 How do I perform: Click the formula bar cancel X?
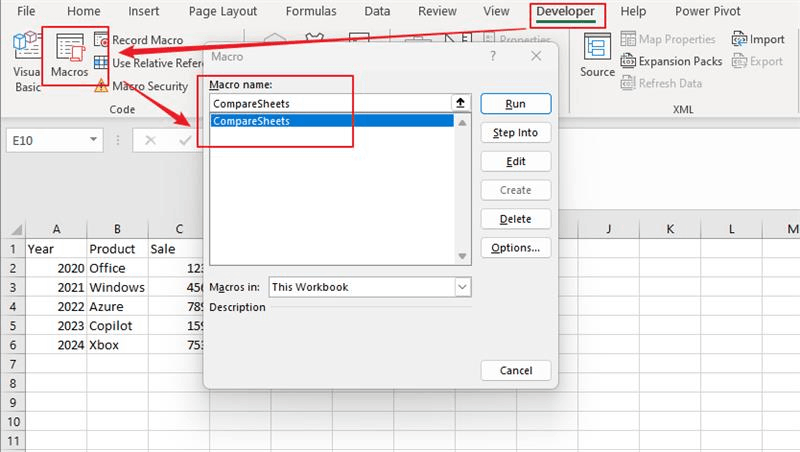(151, 140)
